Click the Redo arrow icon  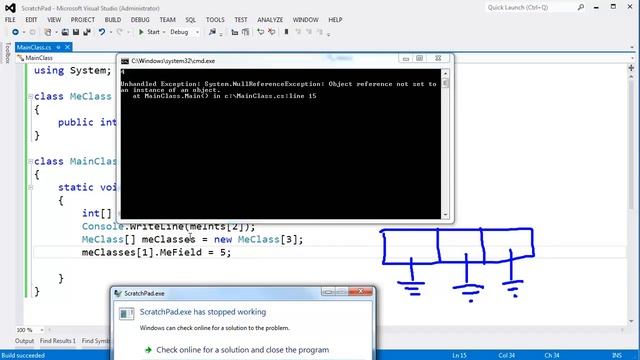pos(120,32)
